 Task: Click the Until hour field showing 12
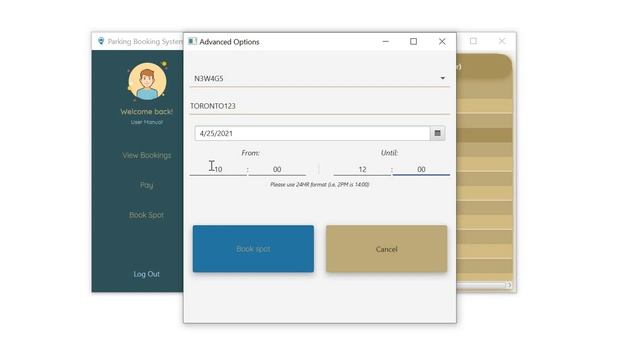[x=362, y=169]
